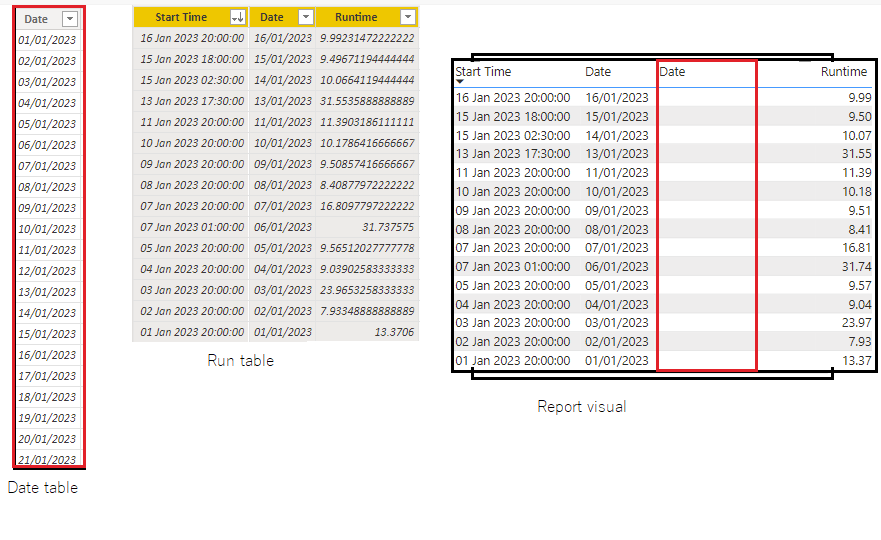Screen dimensions: 881x540
Task: Select 20/01/2023 in the Date table
Action: pyautogui.click(x=47, y=439)
